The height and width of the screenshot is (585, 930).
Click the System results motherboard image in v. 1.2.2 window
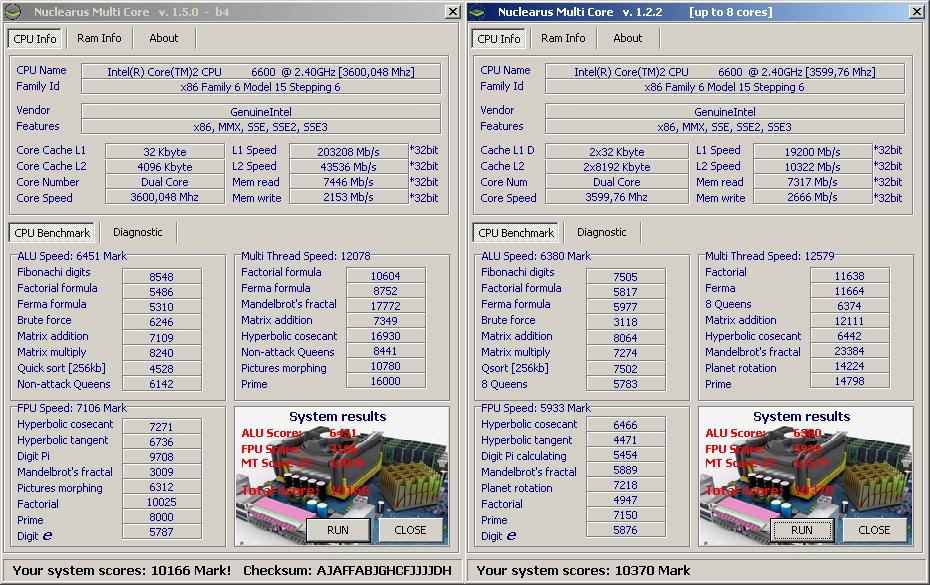coord(805,476)
